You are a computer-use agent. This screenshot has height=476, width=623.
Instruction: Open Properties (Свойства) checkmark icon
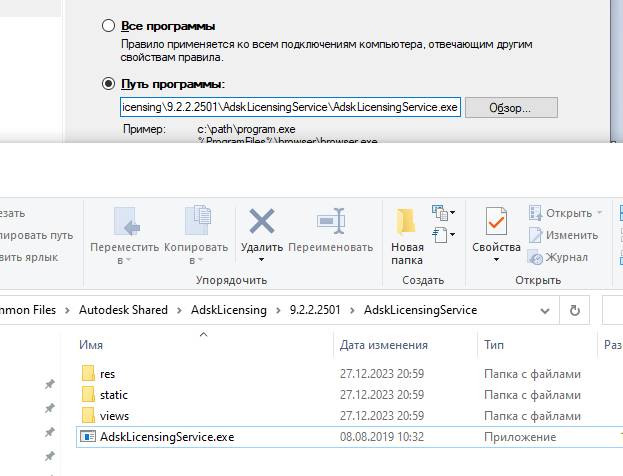pyautogui.click(x=496, y=222)
